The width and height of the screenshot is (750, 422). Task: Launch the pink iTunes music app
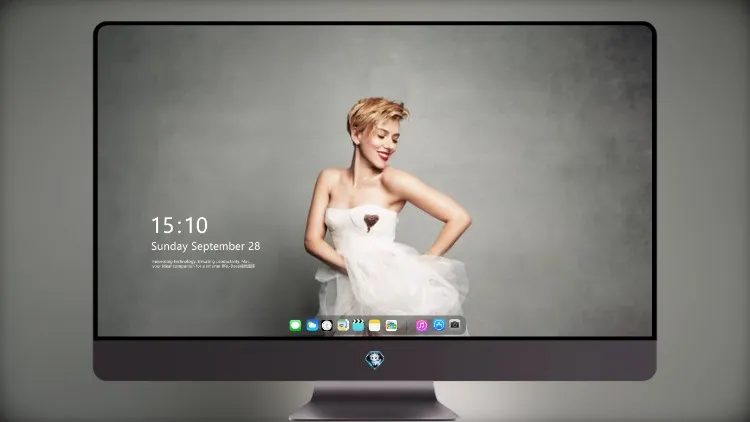(421, 326)
